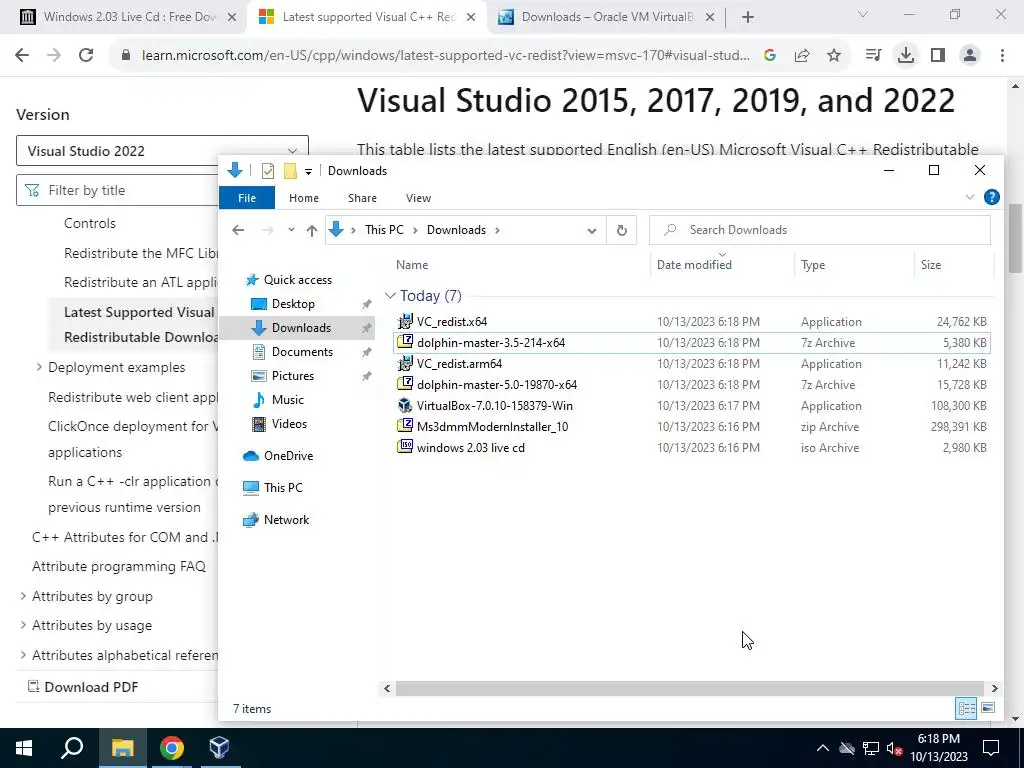Reload the page in Chrome
The width and height of the screenshot is (1024, 768).
pyautogui.click(x=86, y=56)
